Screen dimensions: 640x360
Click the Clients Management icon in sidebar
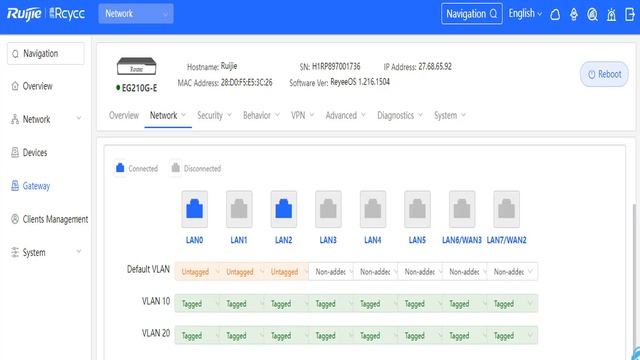click(15, 219)
